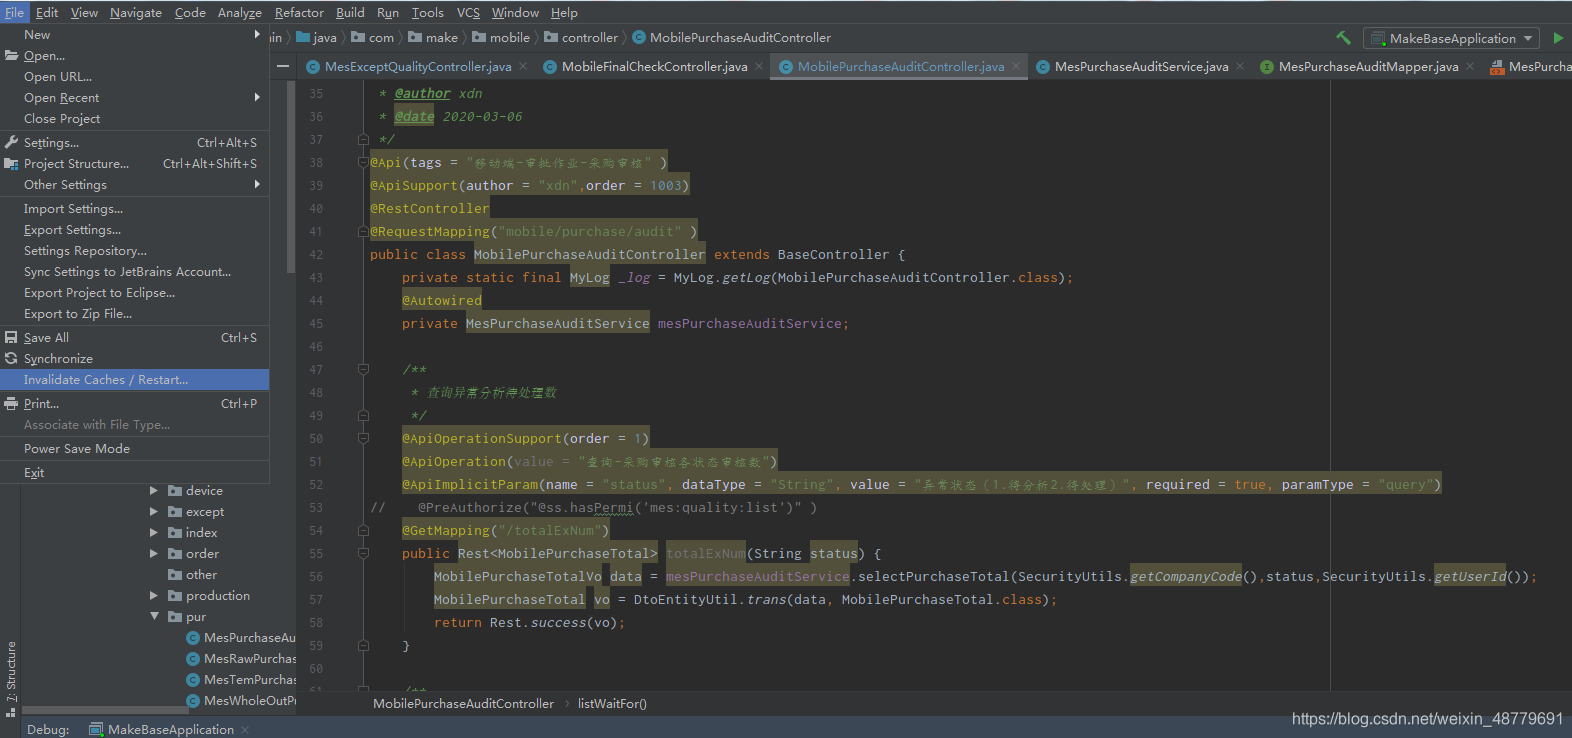Expand the order folder in project tree
1572x738 pixels.
click(x=154, y=553)
